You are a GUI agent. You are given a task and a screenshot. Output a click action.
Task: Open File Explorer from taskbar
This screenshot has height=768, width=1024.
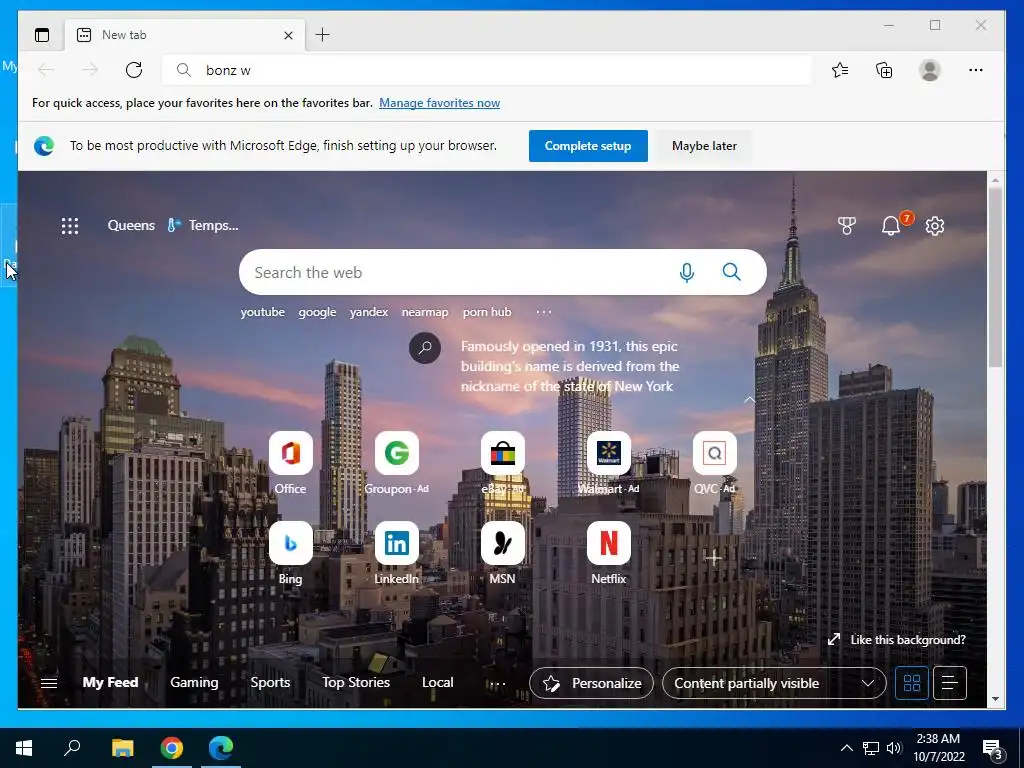click(x=122, y=748)
